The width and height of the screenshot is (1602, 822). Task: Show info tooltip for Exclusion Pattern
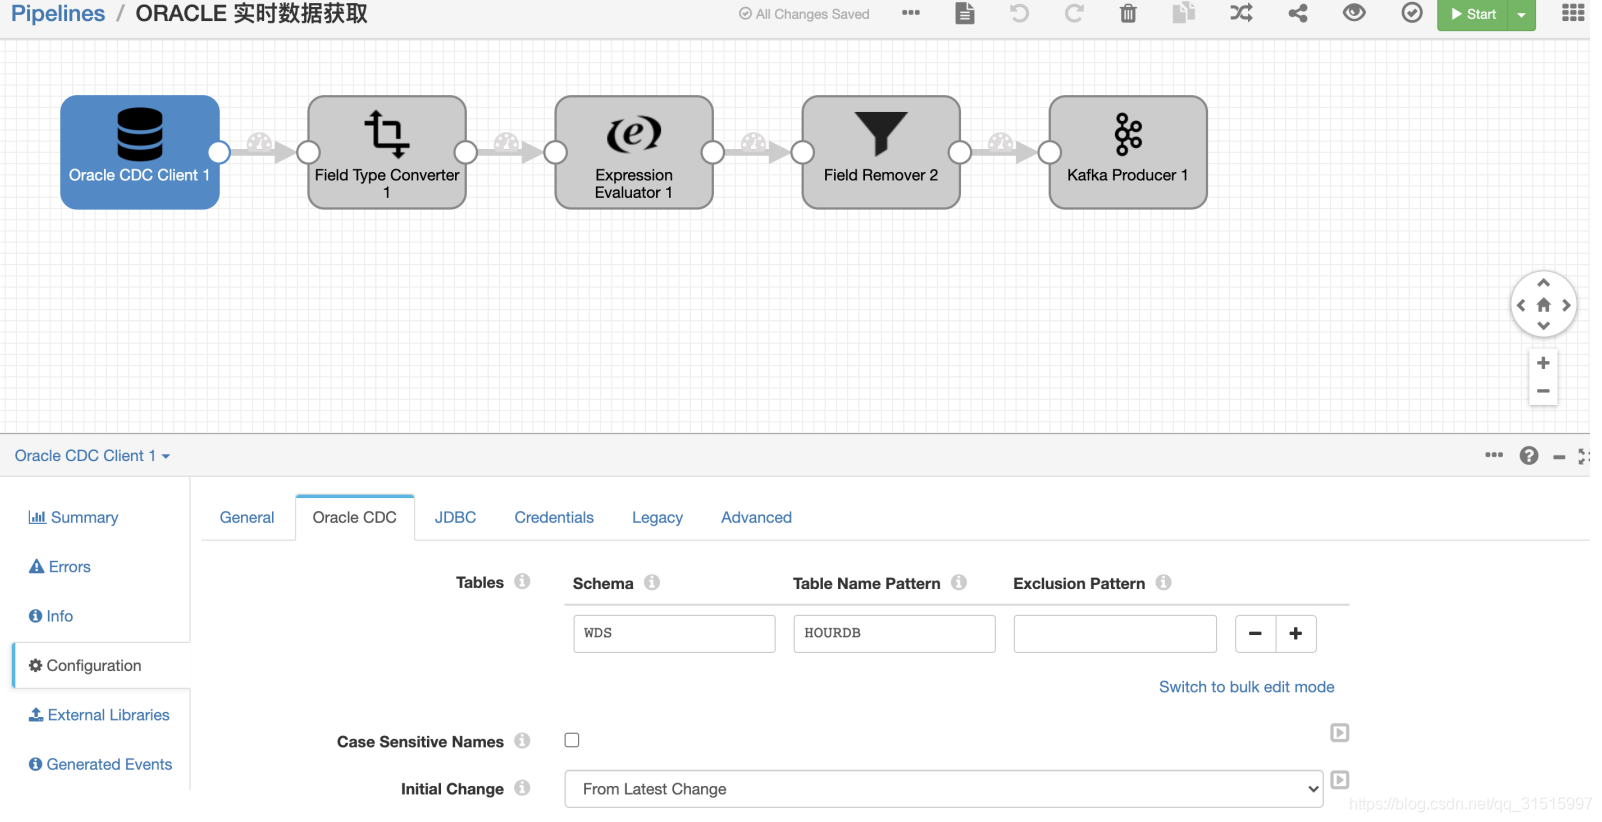[x=1163, y=582]
